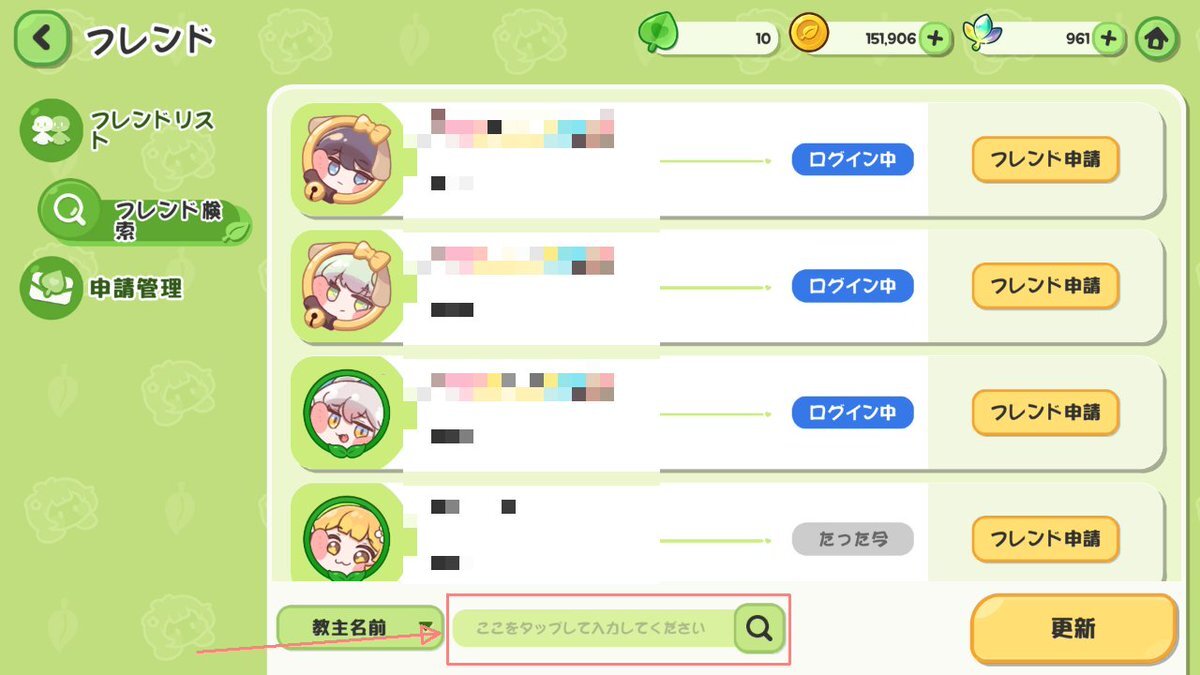
Task: Send フレンド申請 to the second player
Action: click(1045, 286)
